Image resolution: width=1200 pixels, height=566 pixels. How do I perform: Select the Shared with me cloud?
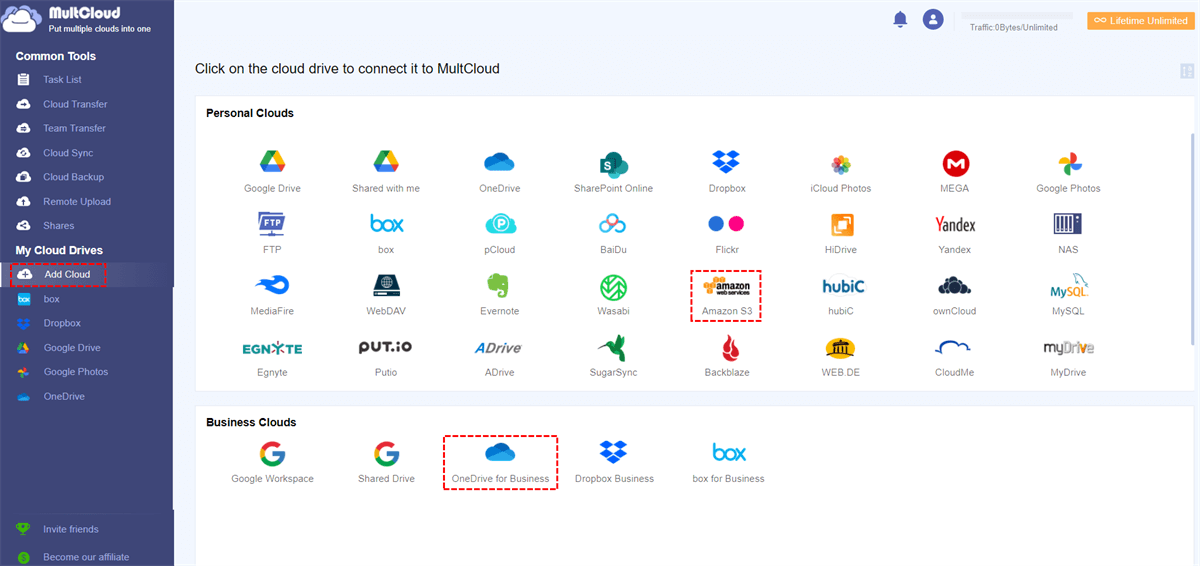tap(386, 171)
